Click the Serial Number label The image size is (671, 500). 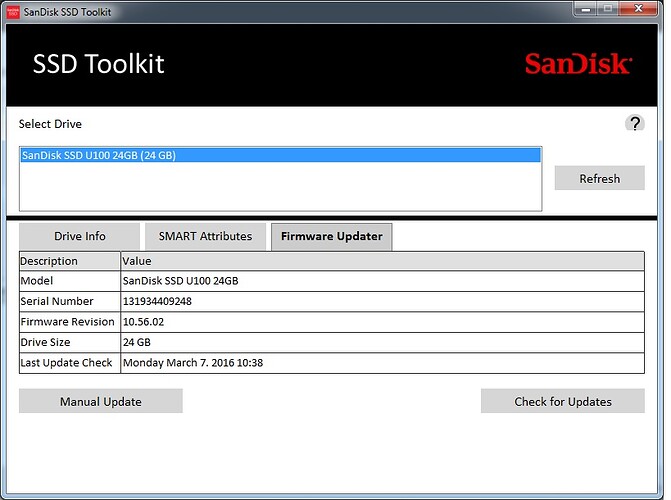(57, 301)
